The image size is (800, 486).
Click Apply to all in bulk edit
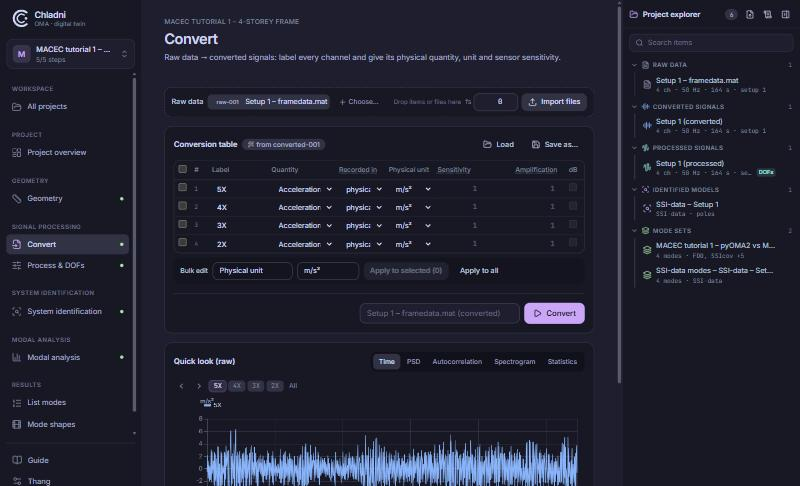479,271
